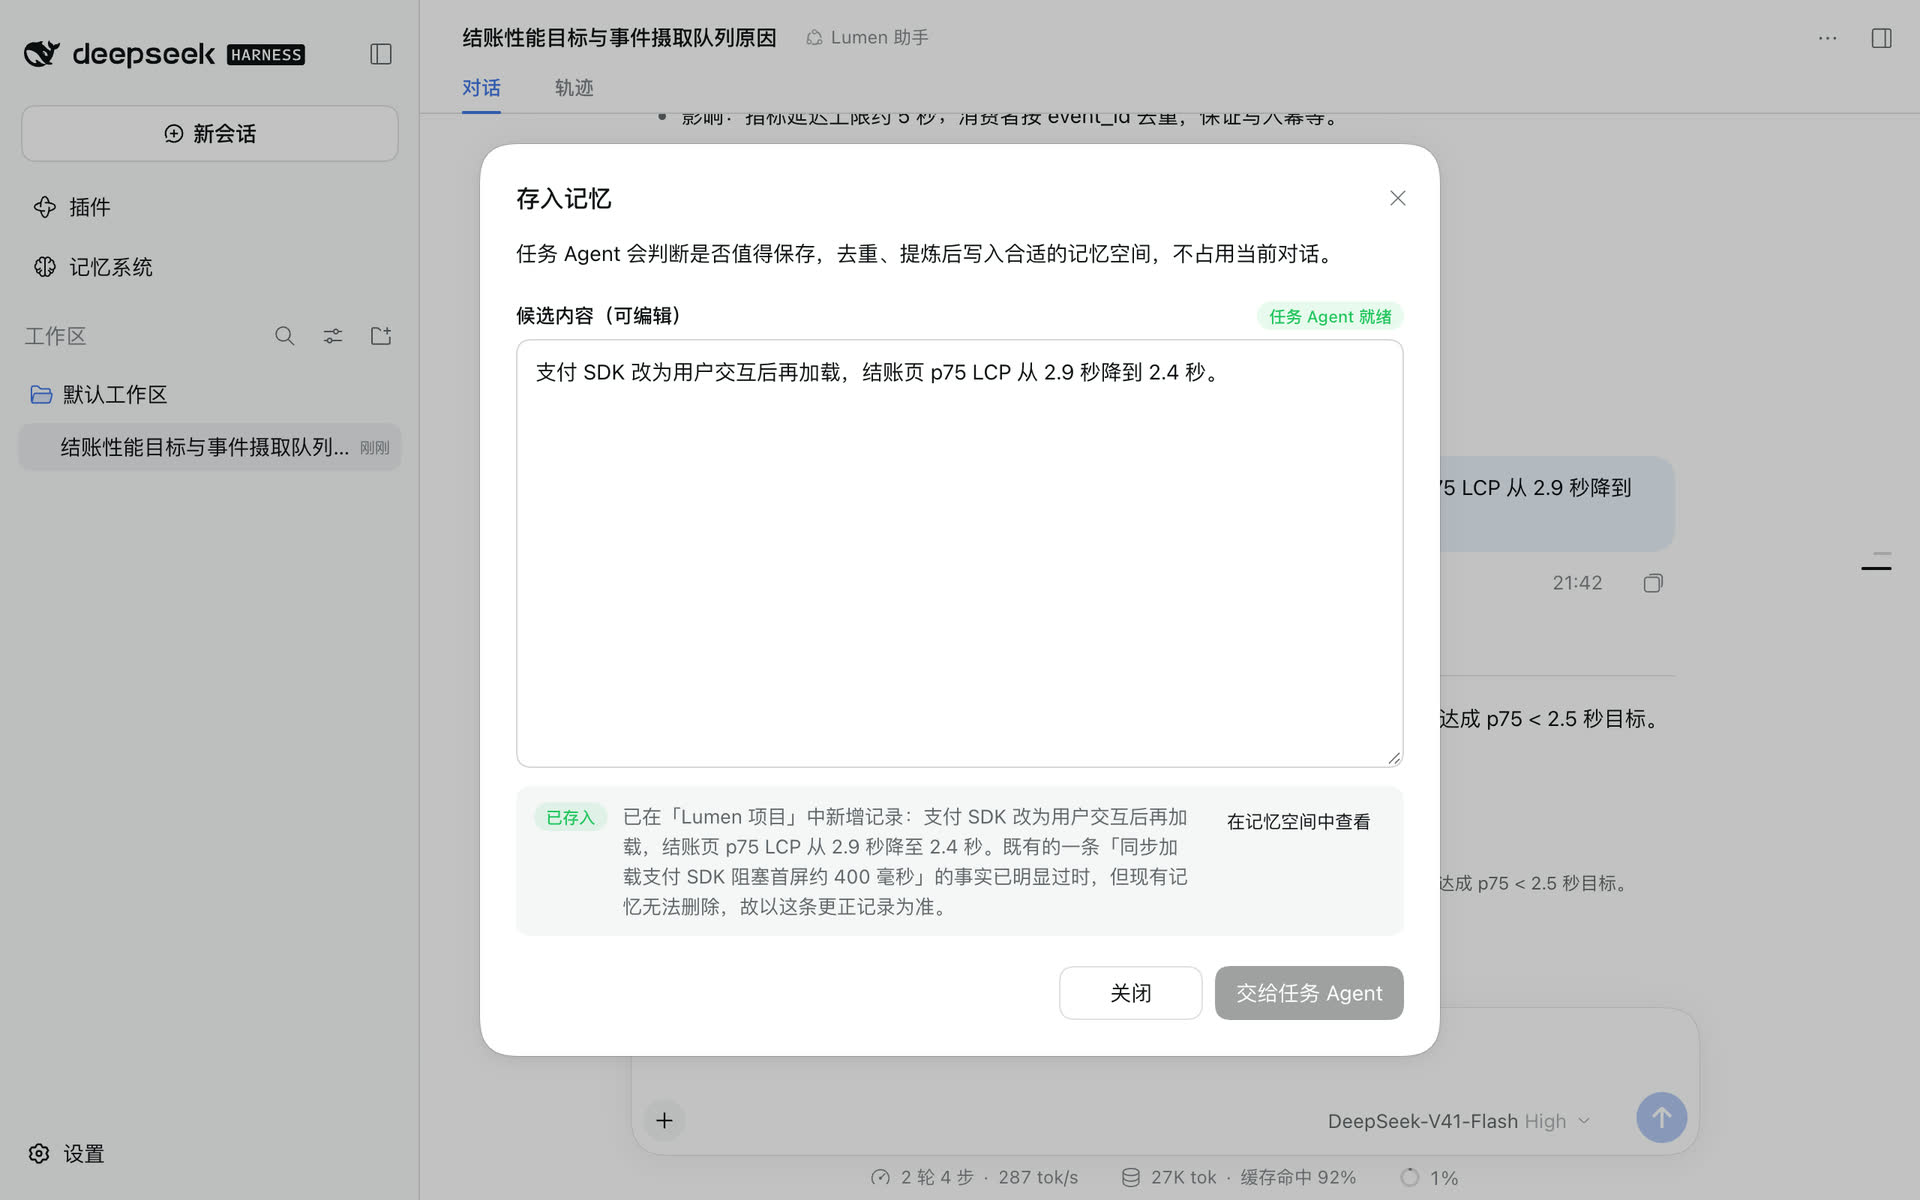Collapse the left sidebar panel icon
The width and height of the screenshot is (1920, 1200).
pos(380,54)
